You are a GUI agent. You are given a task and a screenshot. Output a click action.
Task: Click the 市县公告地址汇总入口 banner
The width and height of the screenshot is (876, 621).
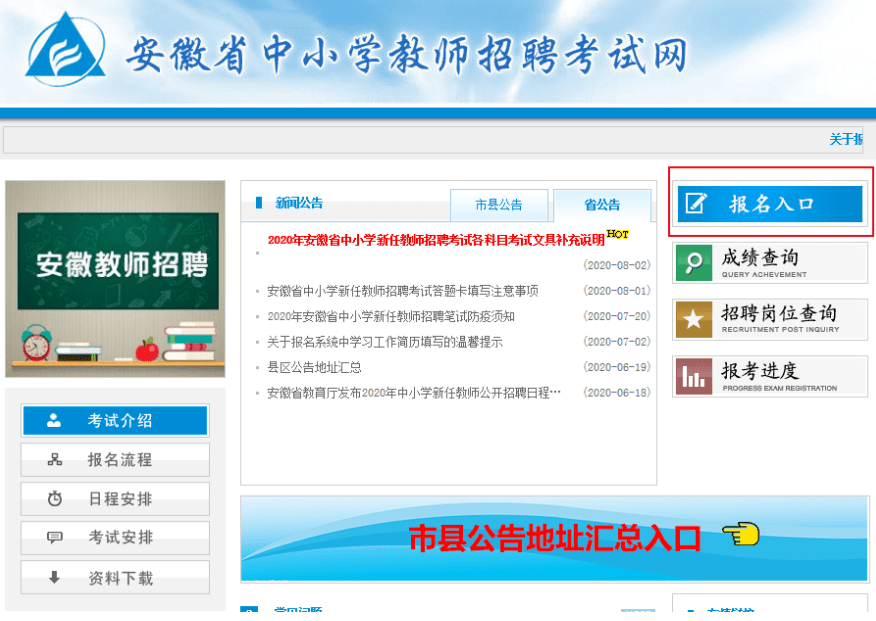(554, 539)
